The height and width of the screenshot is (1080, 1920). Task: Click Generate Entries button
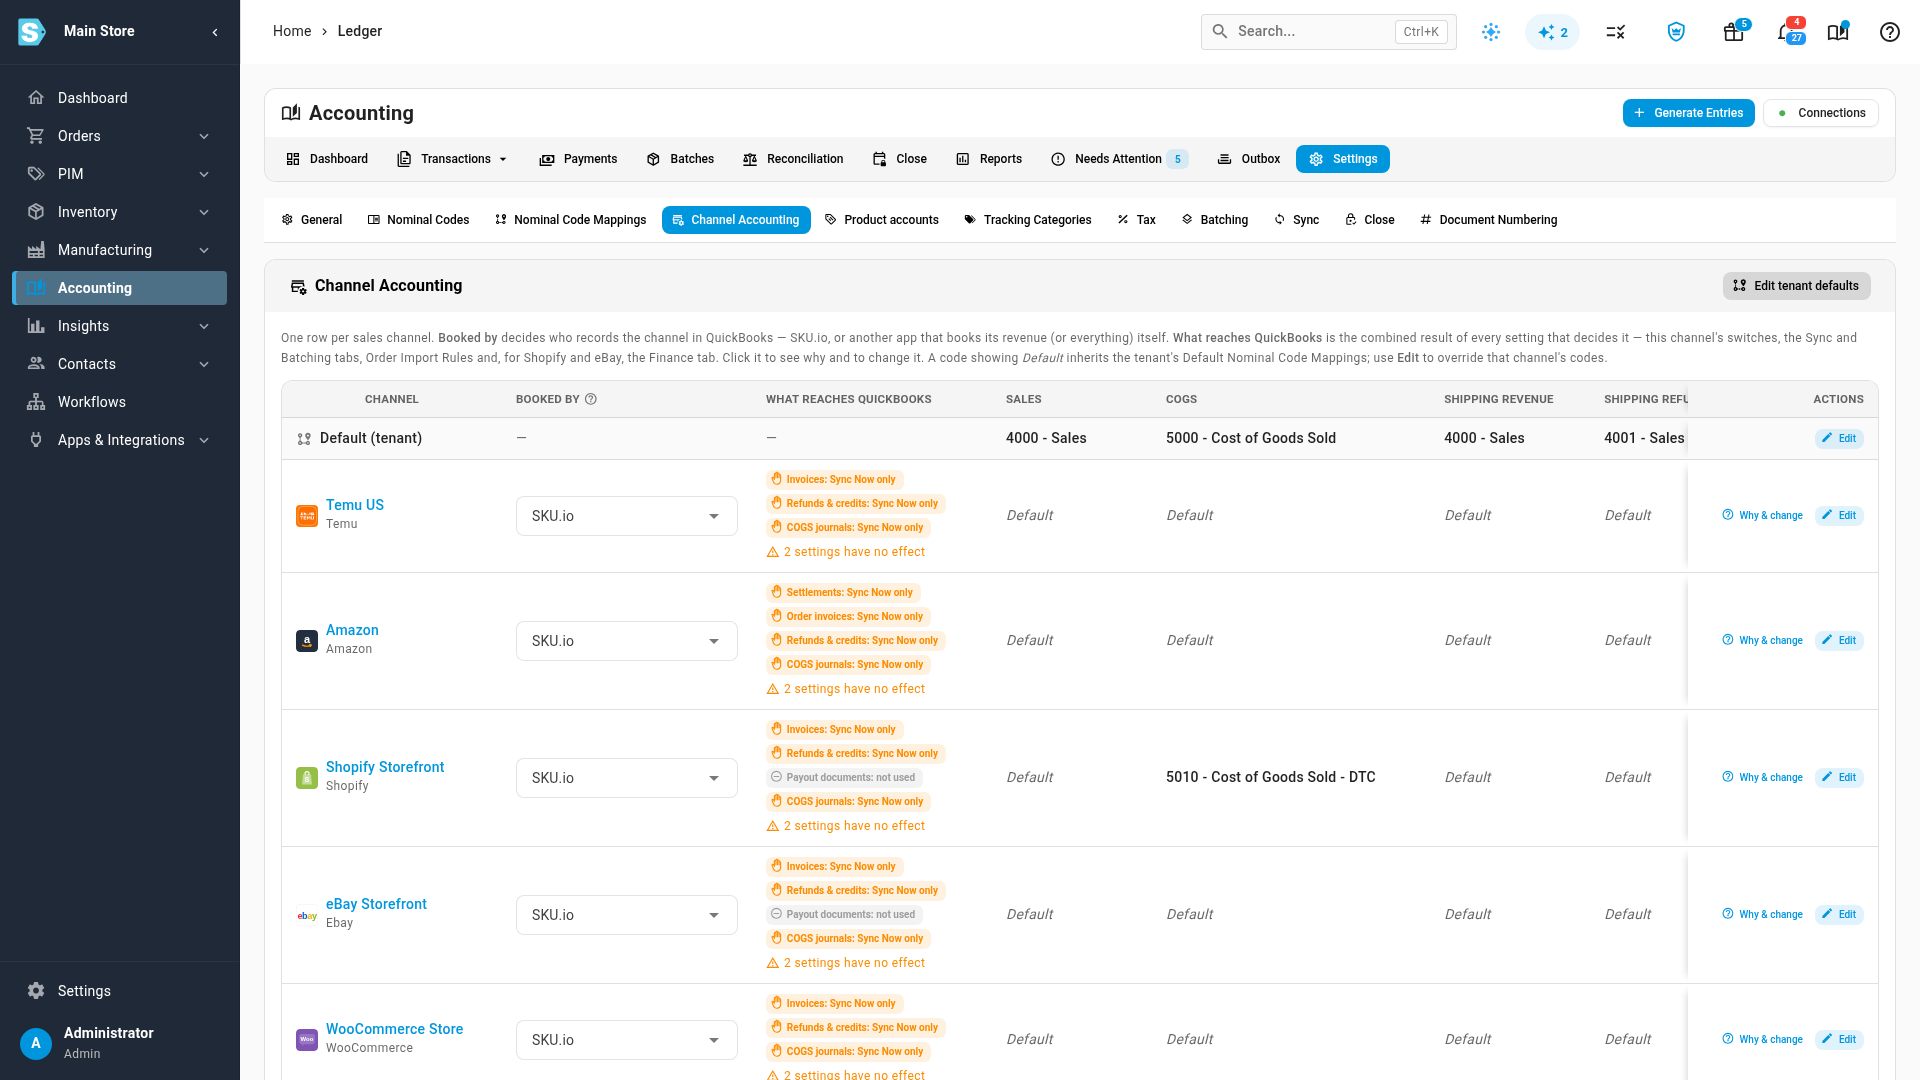pyautogui.click(x=1688, y=113)
